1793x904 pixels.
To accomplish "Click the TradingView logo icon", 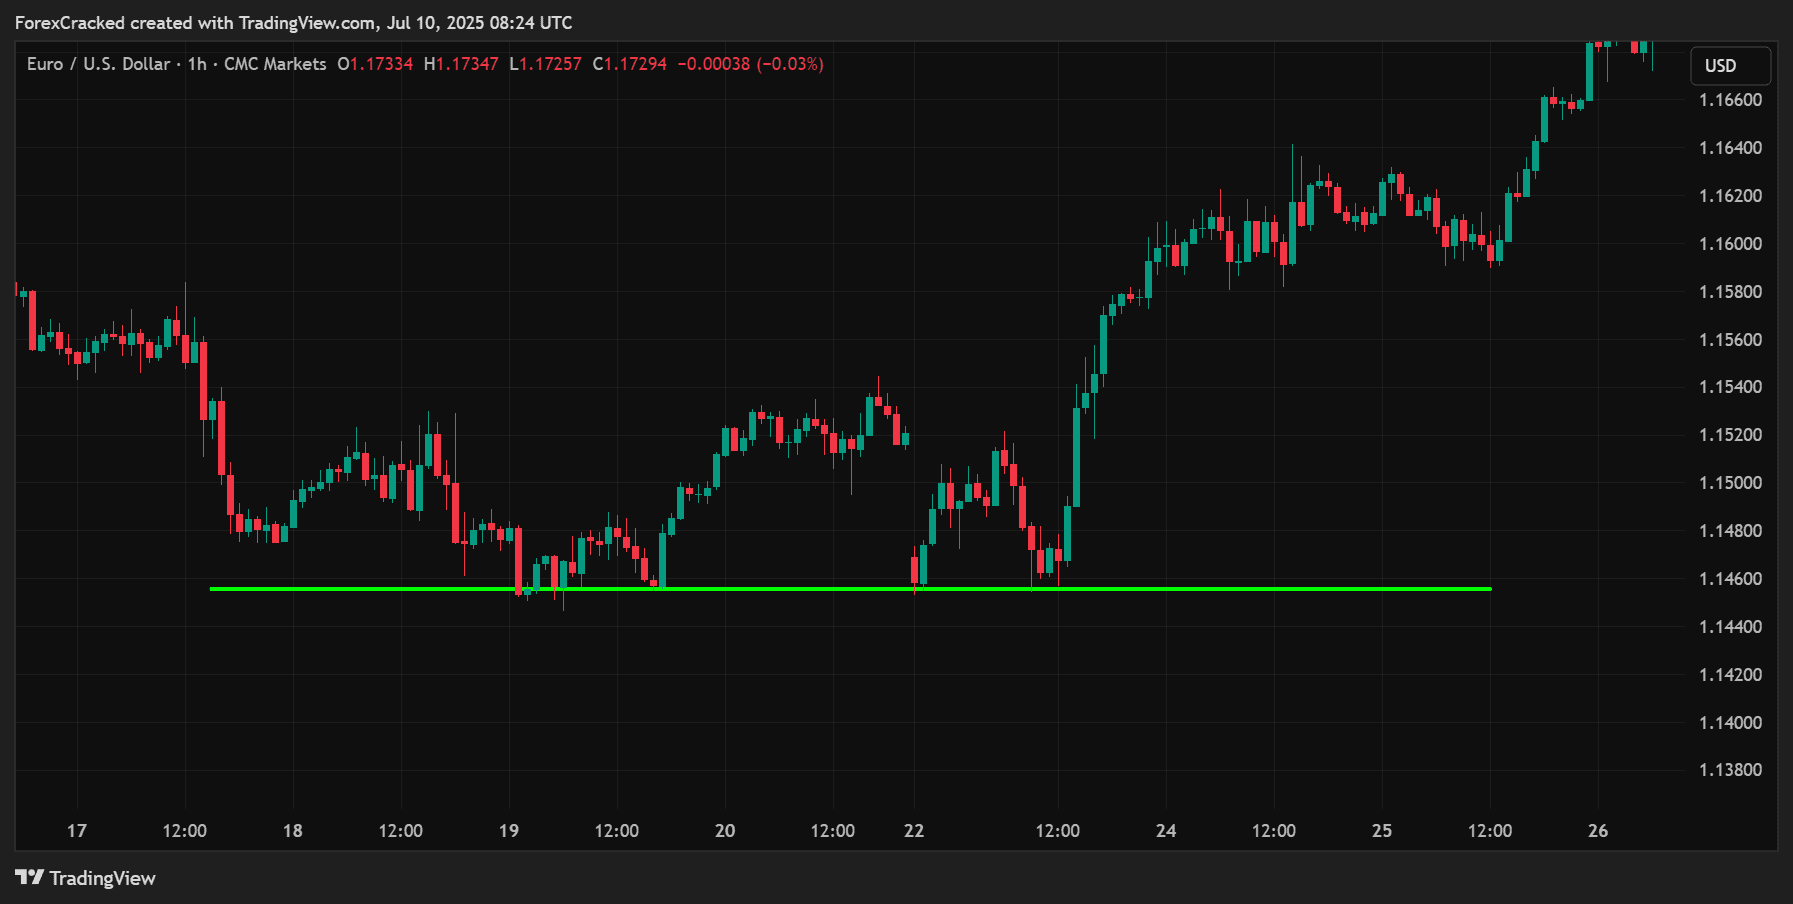I will click(29, 877).
